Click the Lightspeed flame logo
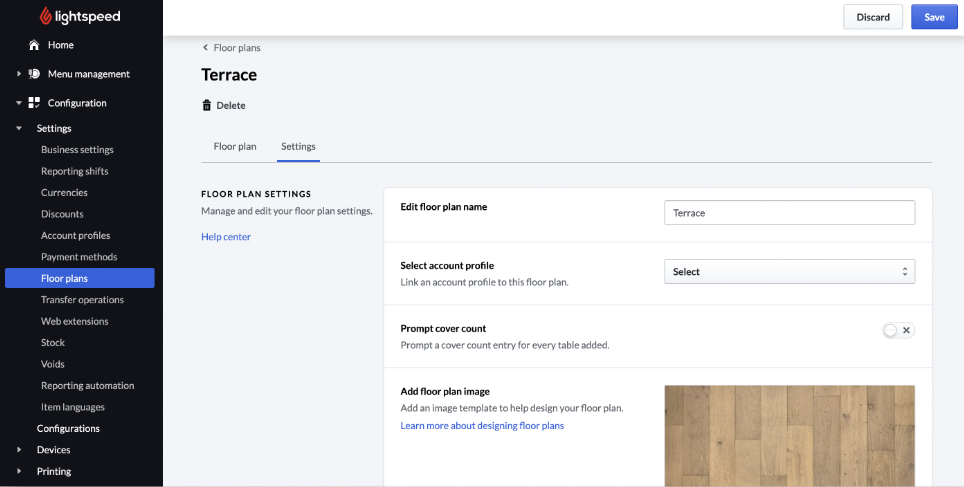The height and width of the screenshot is (487, 964). coord(47,16)
